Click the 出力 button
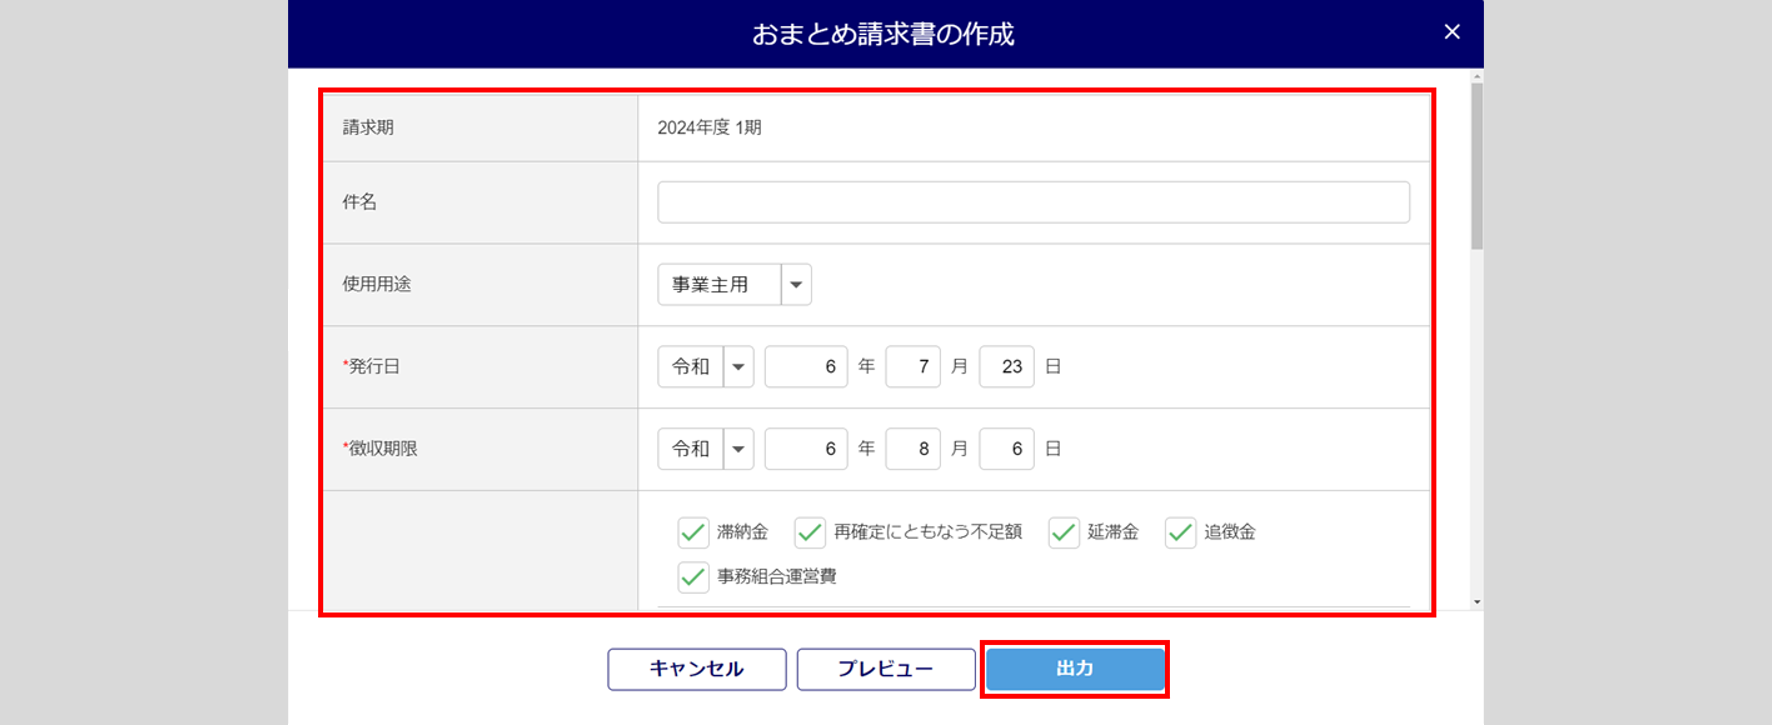The width and height of the screenshot is (1772, 725). [x=1075, y=669]
